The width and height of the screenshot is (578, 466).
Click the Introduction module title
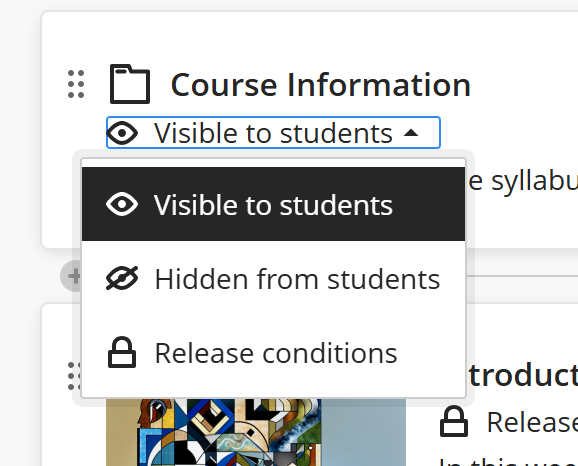[522, 375]
